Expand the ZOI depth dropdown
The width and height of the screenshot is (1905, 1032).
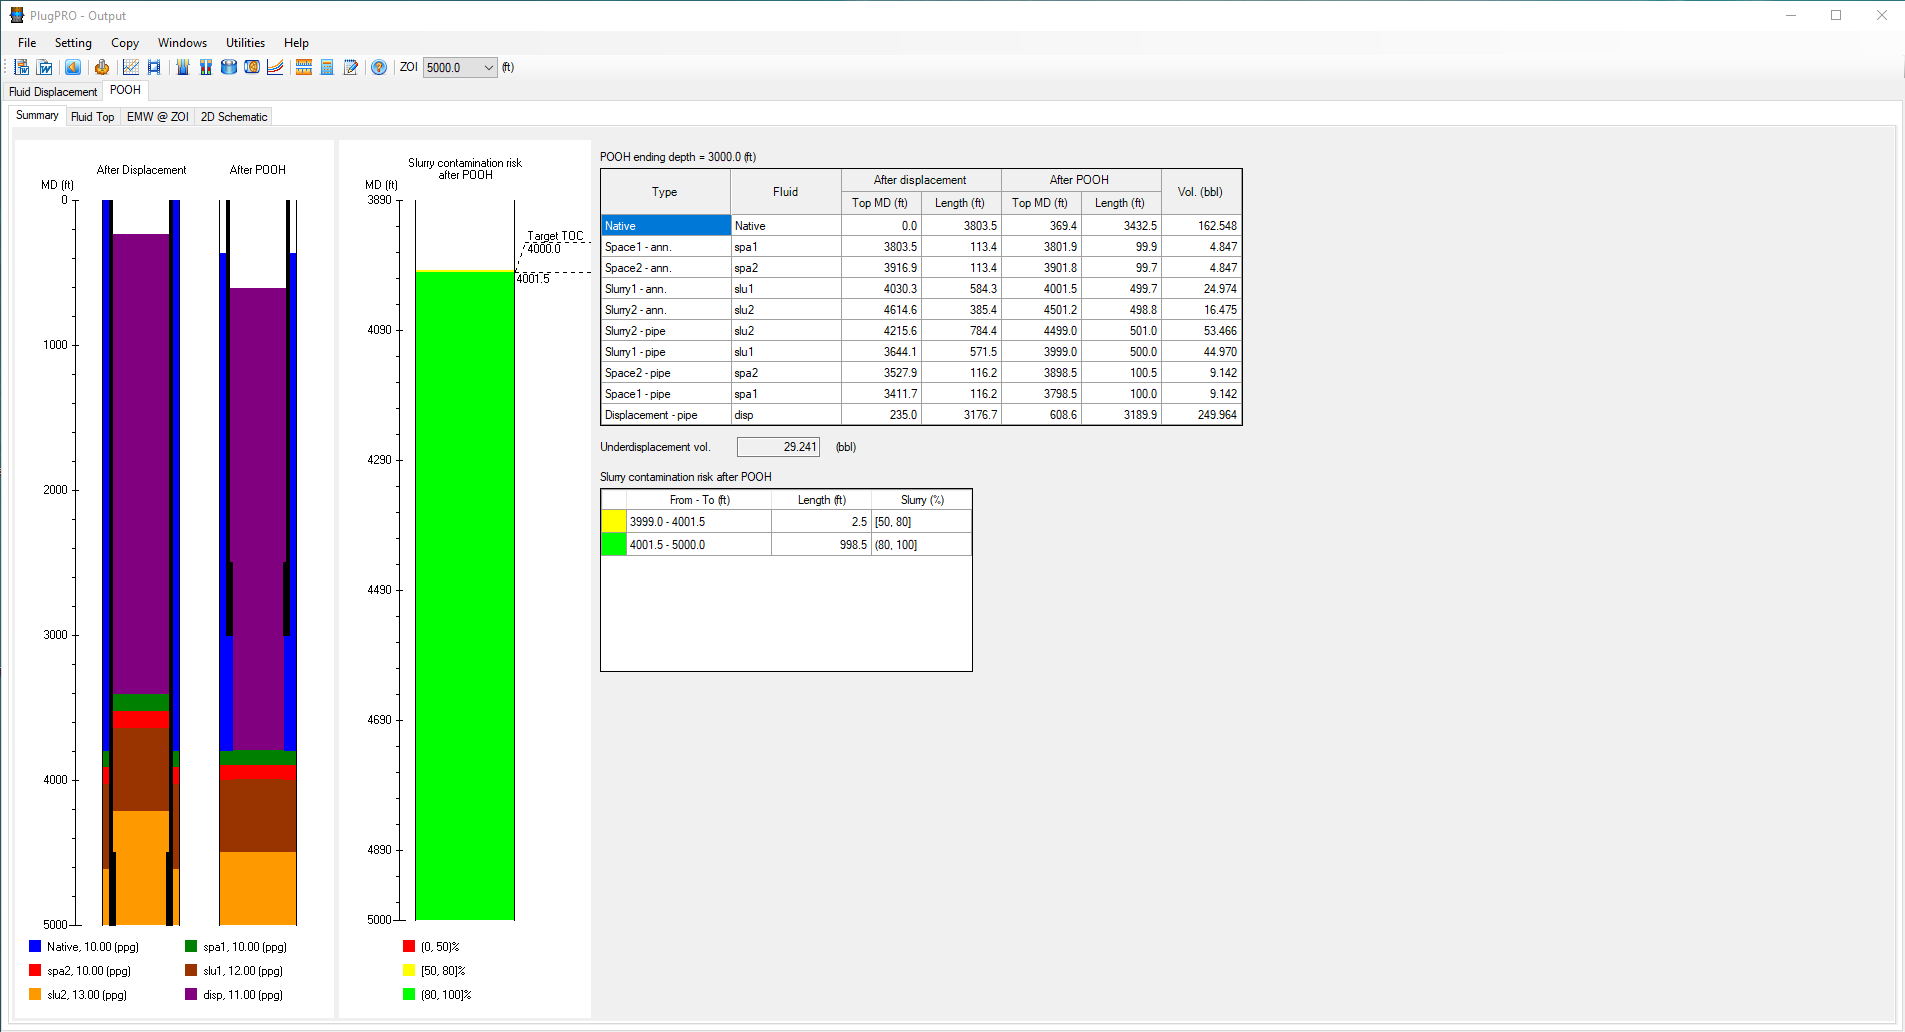[488, 68]
